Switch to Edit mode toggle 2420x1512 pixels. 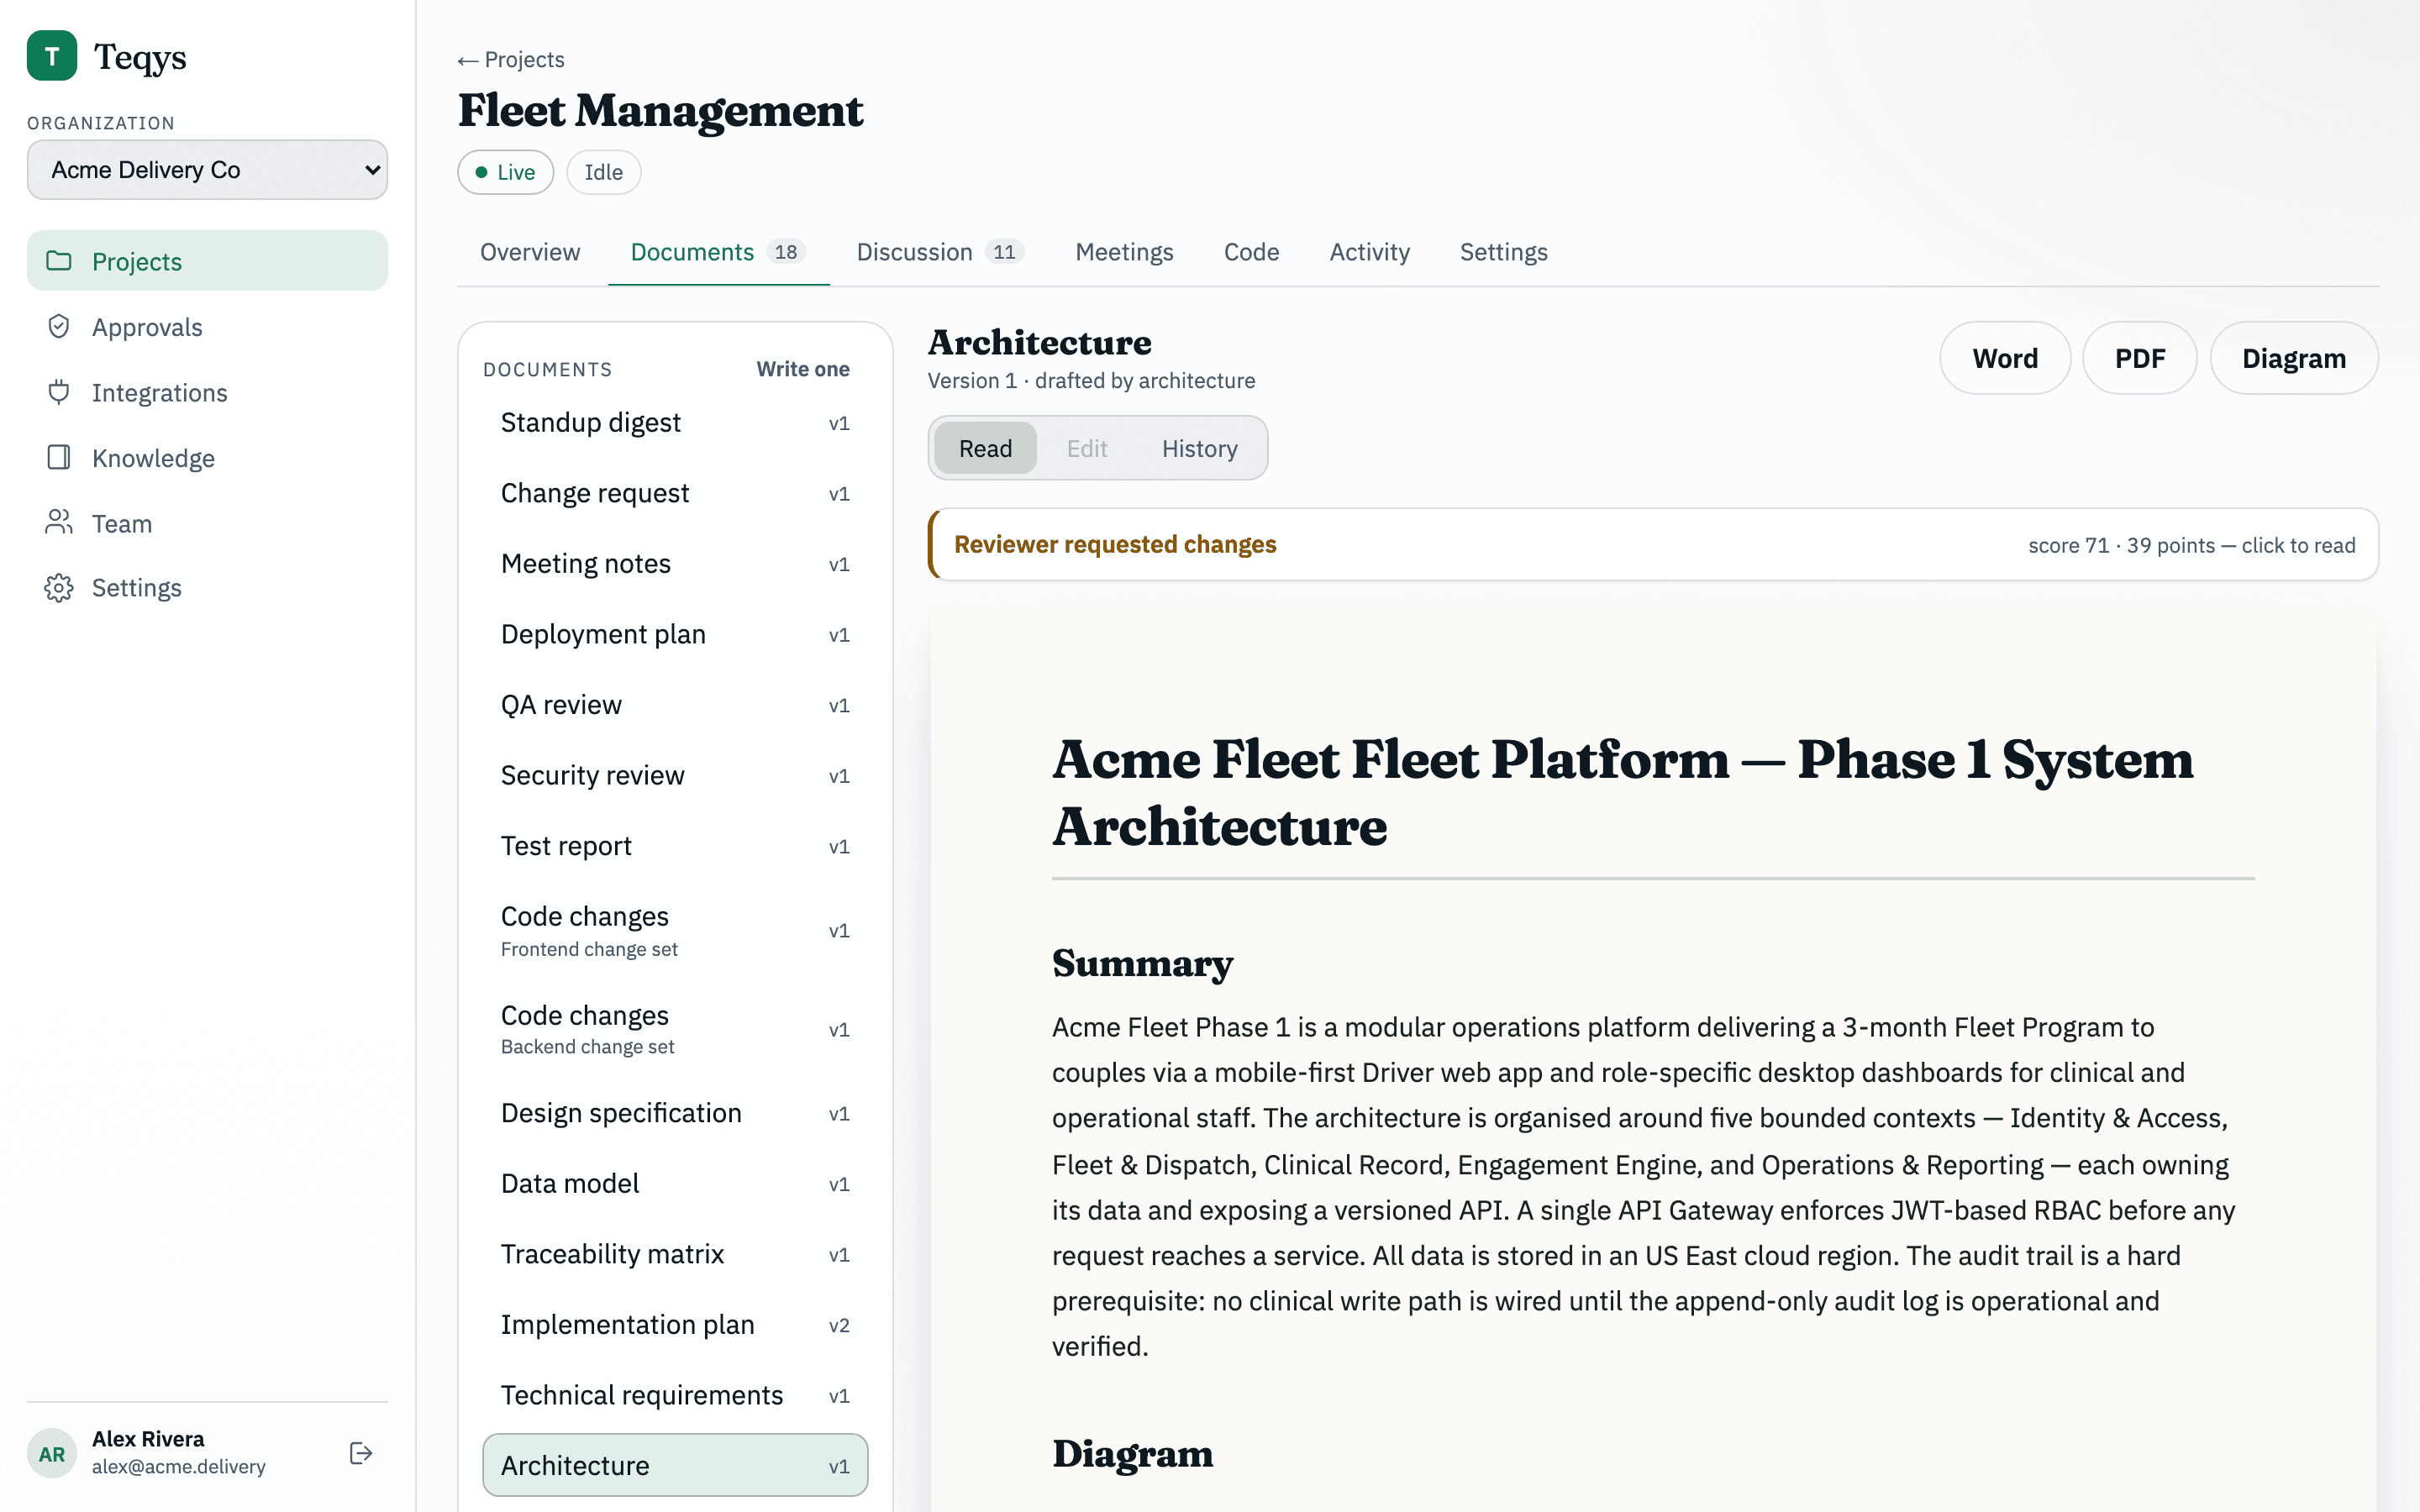(x=1087, y=448)
